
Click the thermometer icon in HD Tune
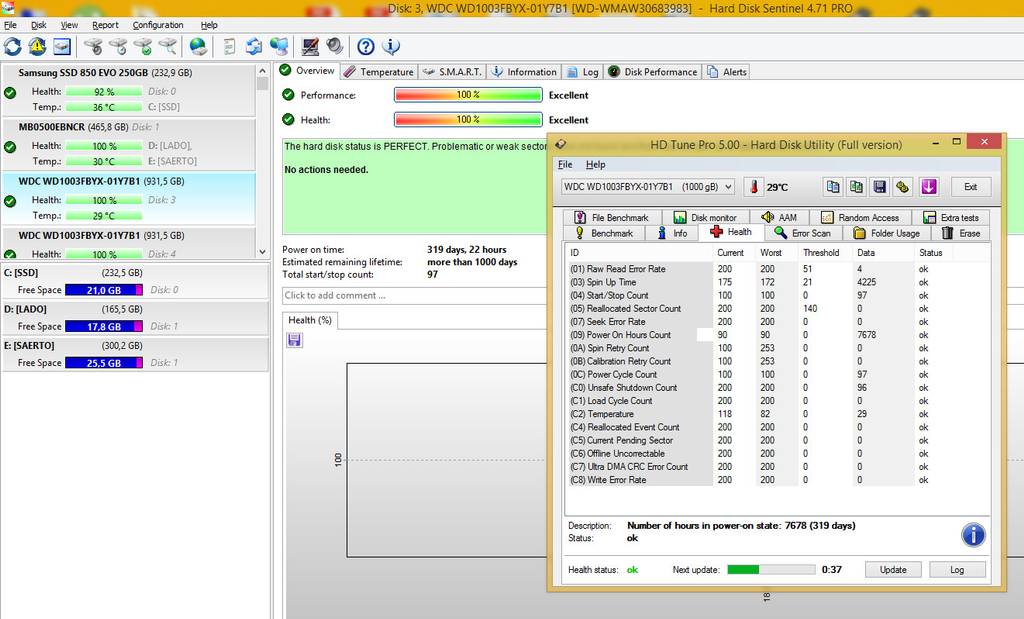tap(754, 187)
